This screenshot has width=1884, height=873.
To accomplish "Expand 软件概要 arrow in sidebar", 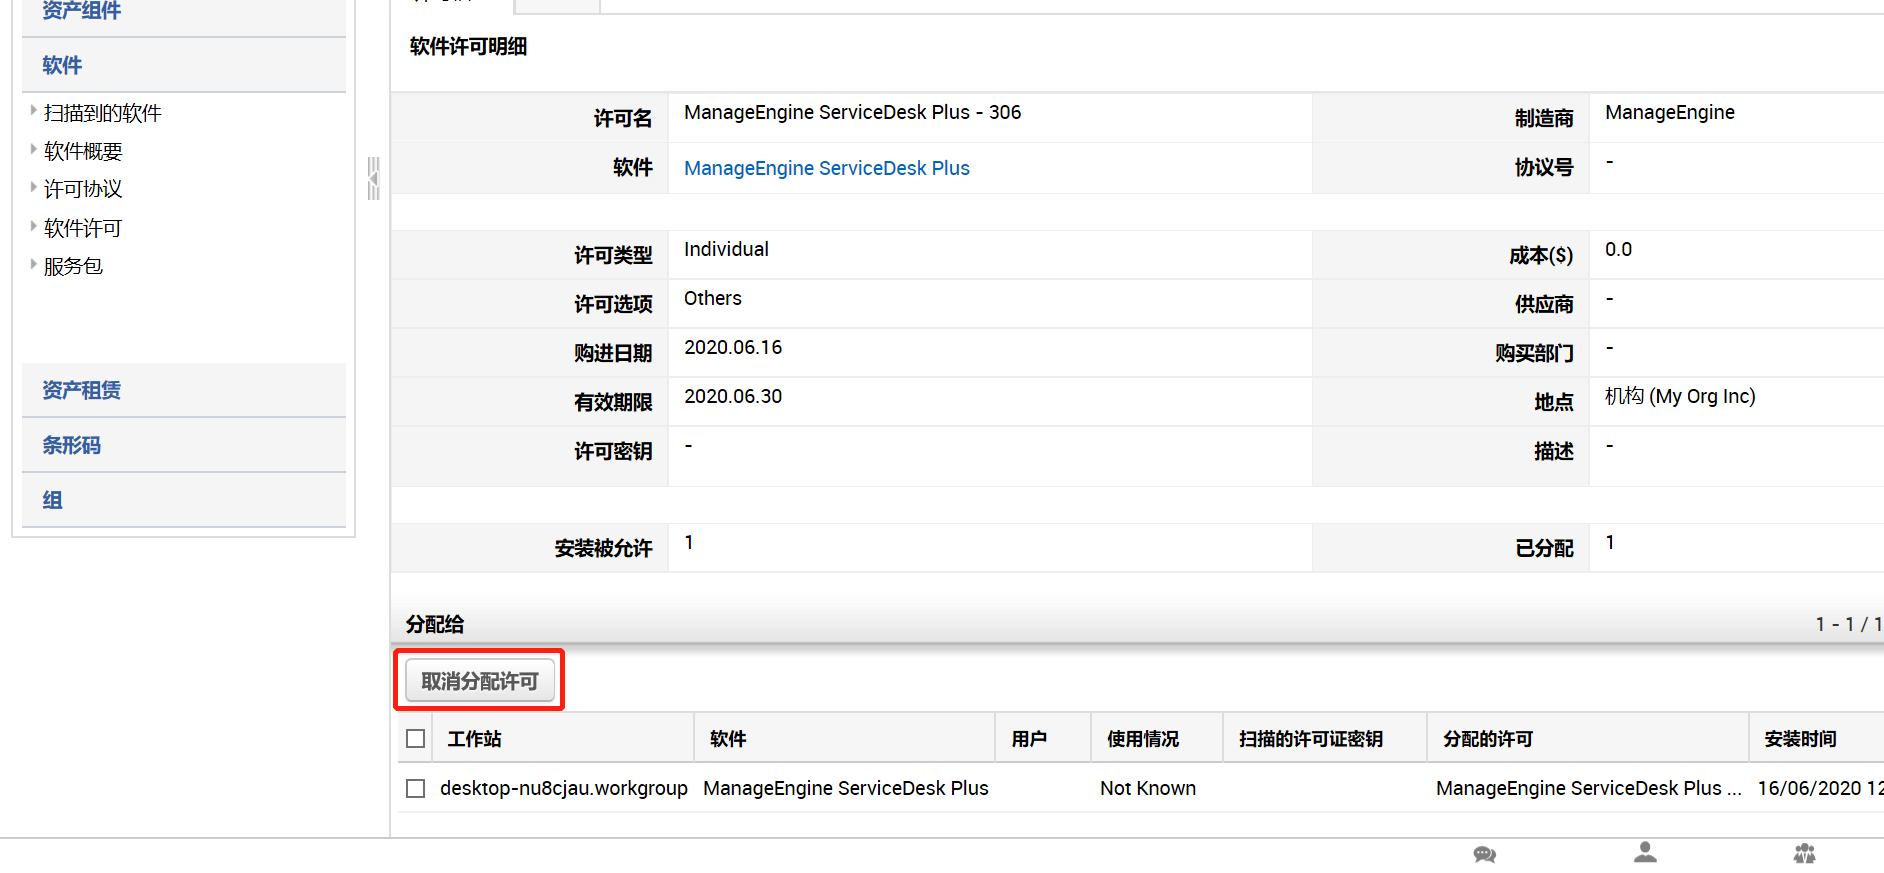I will (33, 150).
